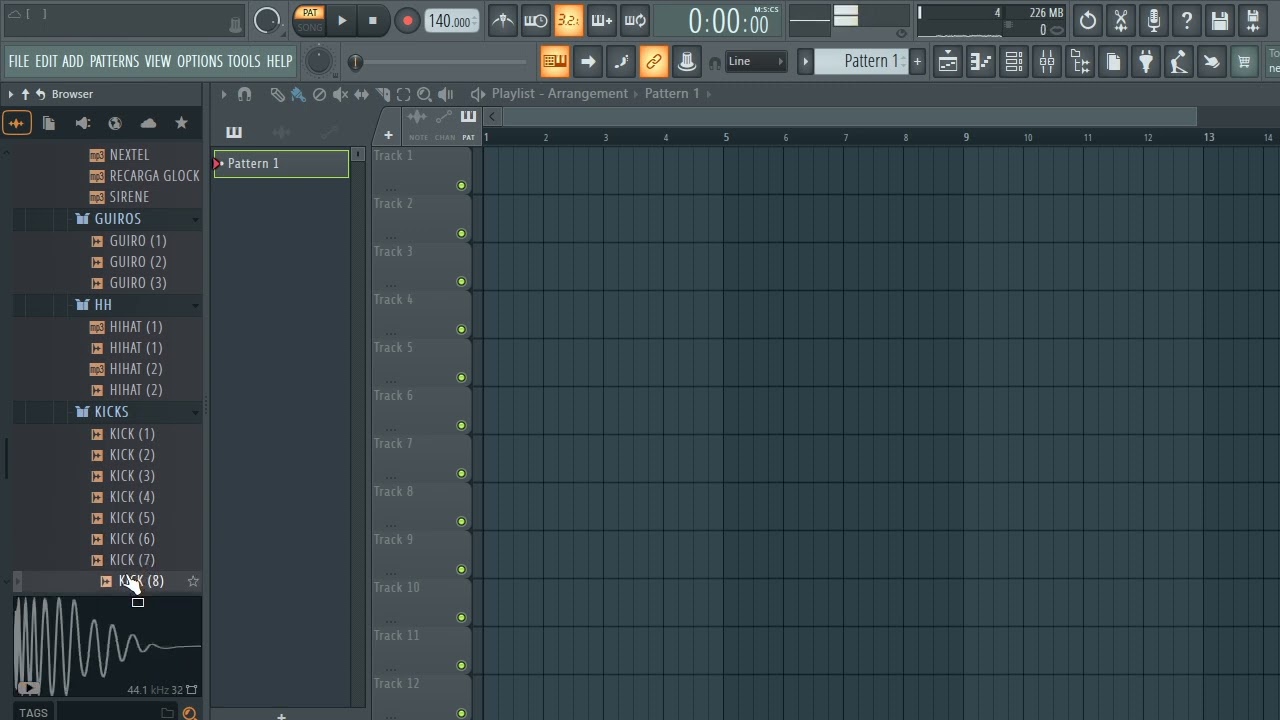The image size is (1280, 720).
Task: Click the KICK (8) waveform preview
Action: 107,646
